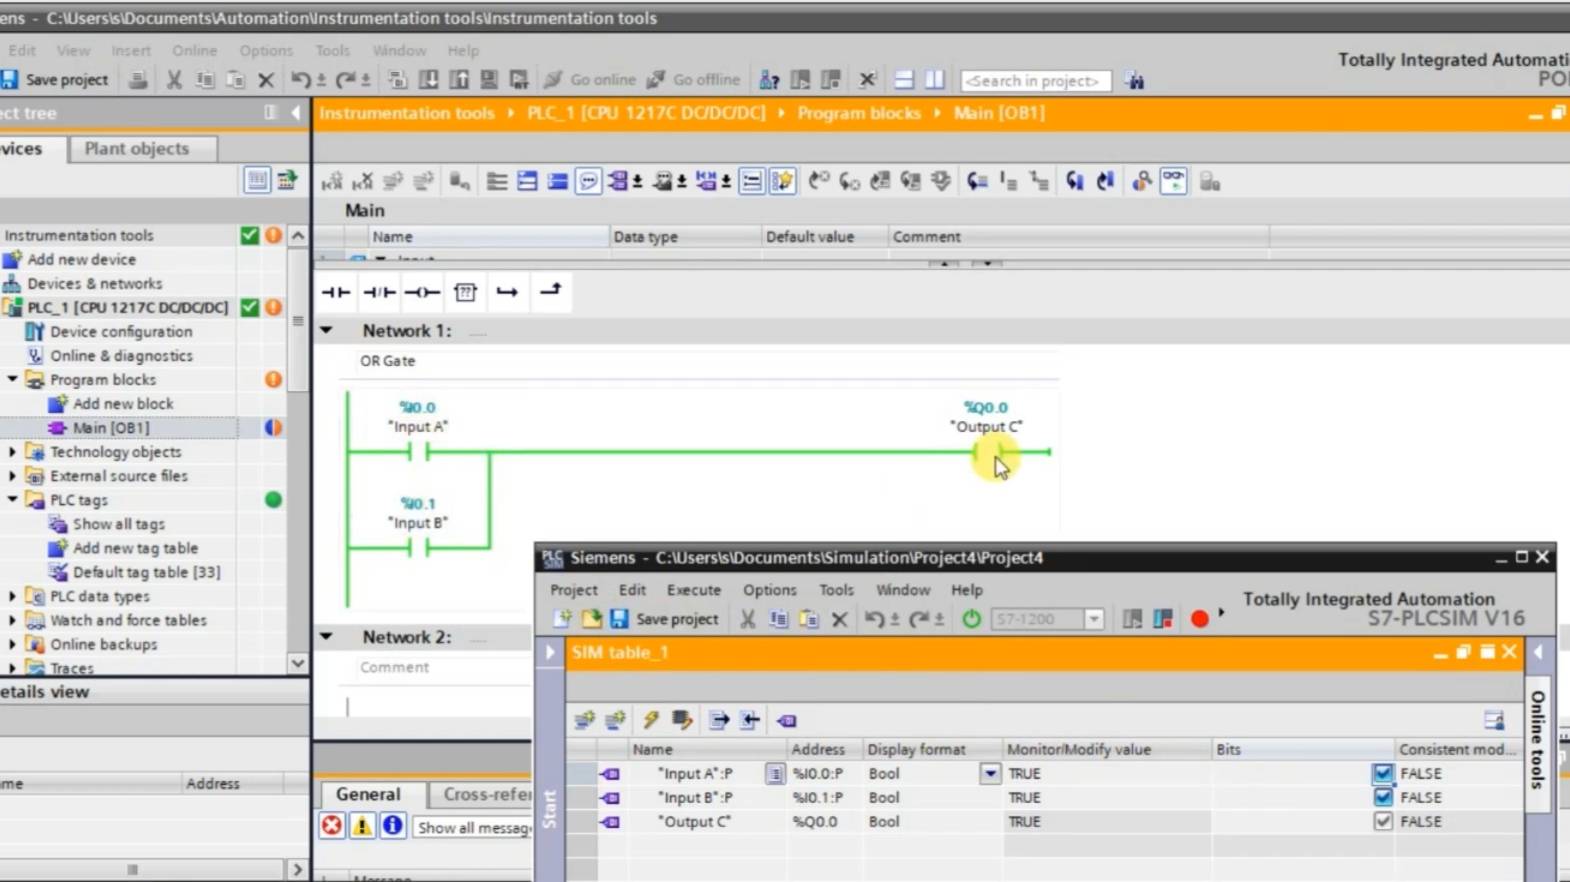Viewport: 1570px width, 882px height.
Task: Open the Execute menu in PLCSIM
Action: click(693, 590)
